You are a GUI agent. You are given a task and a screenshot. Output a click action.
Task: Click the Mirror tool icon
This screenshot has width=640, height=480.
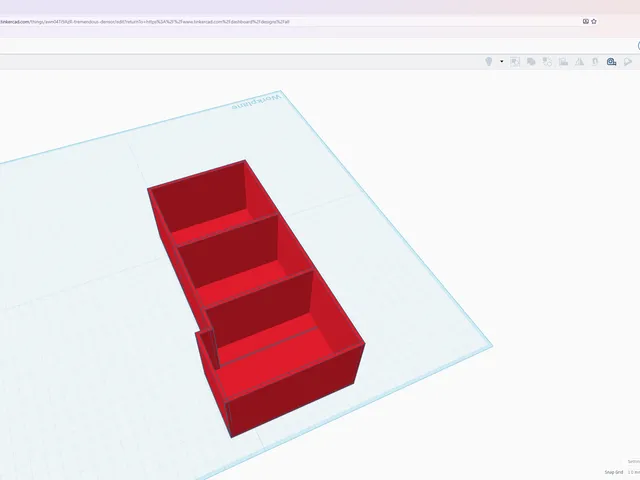click(x=579, y=62)
